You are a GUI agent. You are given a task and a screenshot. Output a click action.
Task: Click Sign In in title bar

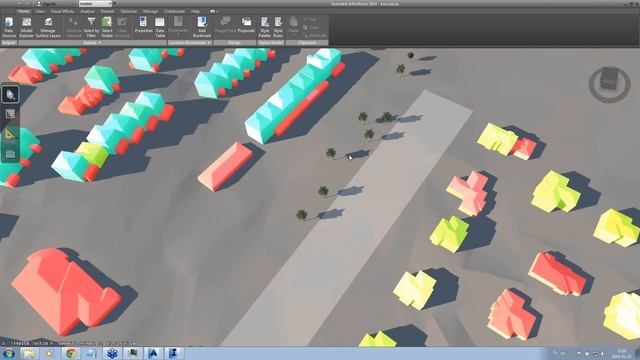tap(46, 4)
